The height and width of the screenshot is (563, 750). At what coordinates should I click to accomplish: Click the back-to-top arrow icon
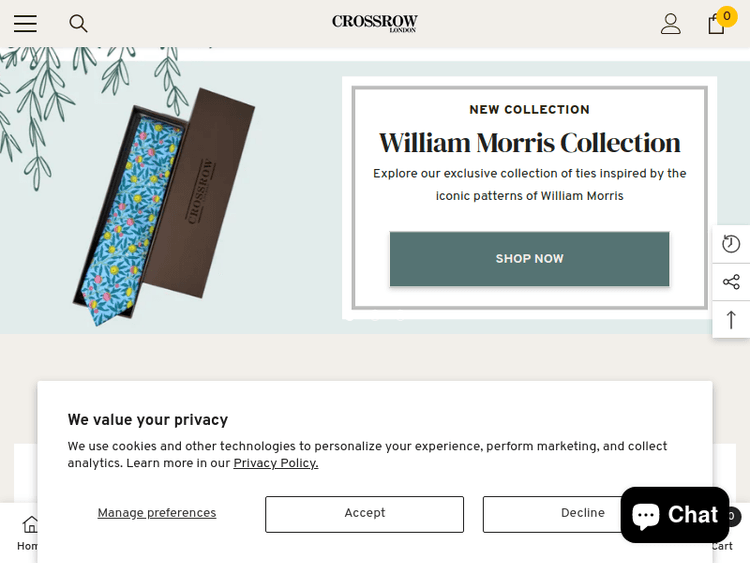pos(731,320)
